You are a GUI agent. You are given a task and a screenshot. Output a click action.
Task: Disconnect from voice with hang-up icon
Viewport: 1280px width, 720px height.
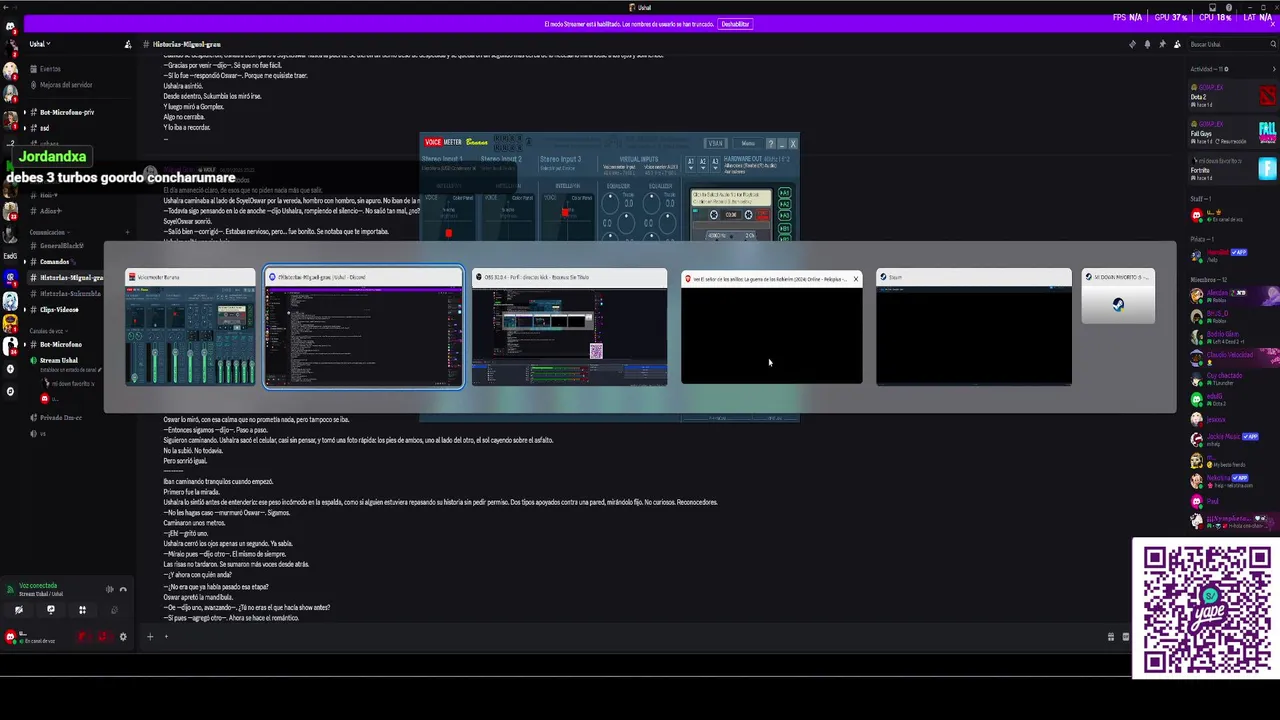[123, 589]
